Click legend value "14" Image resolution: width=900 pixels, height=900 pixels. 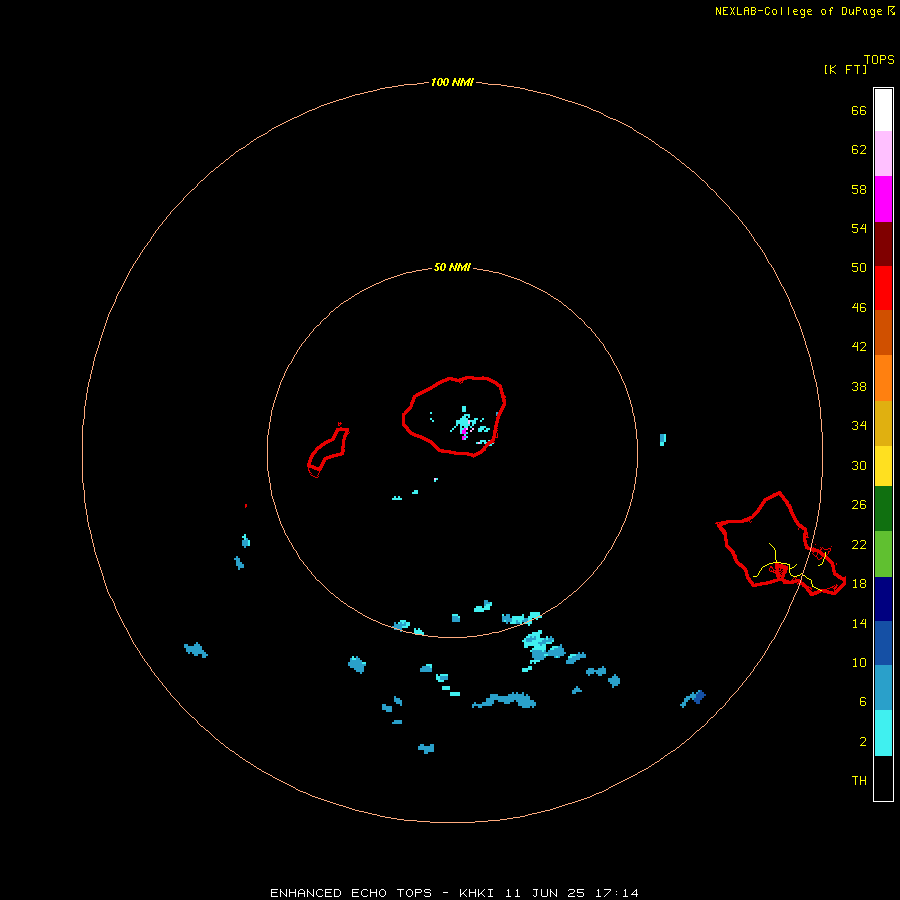pos(859,623)
